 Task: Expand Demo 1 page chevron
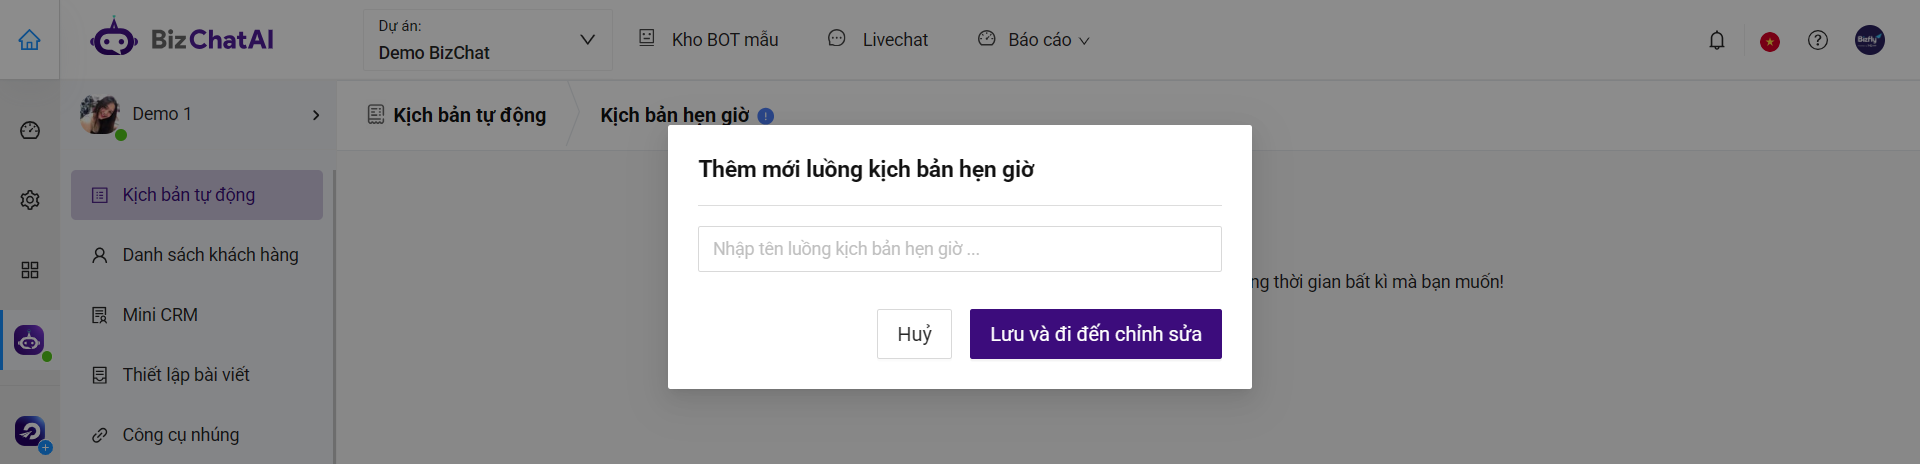(316, 115)
